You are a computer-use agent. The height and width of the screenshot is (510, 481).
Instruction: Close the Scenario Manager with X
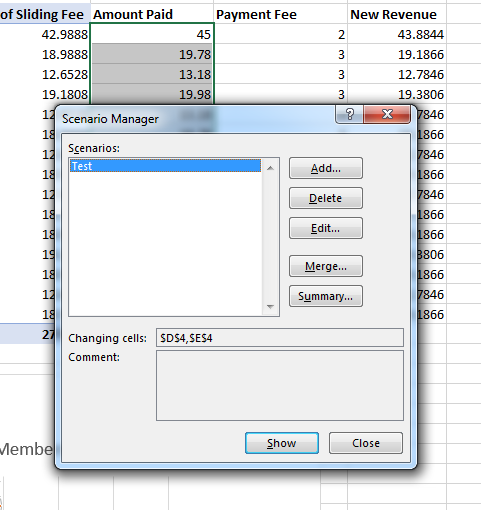click(387, 115)
